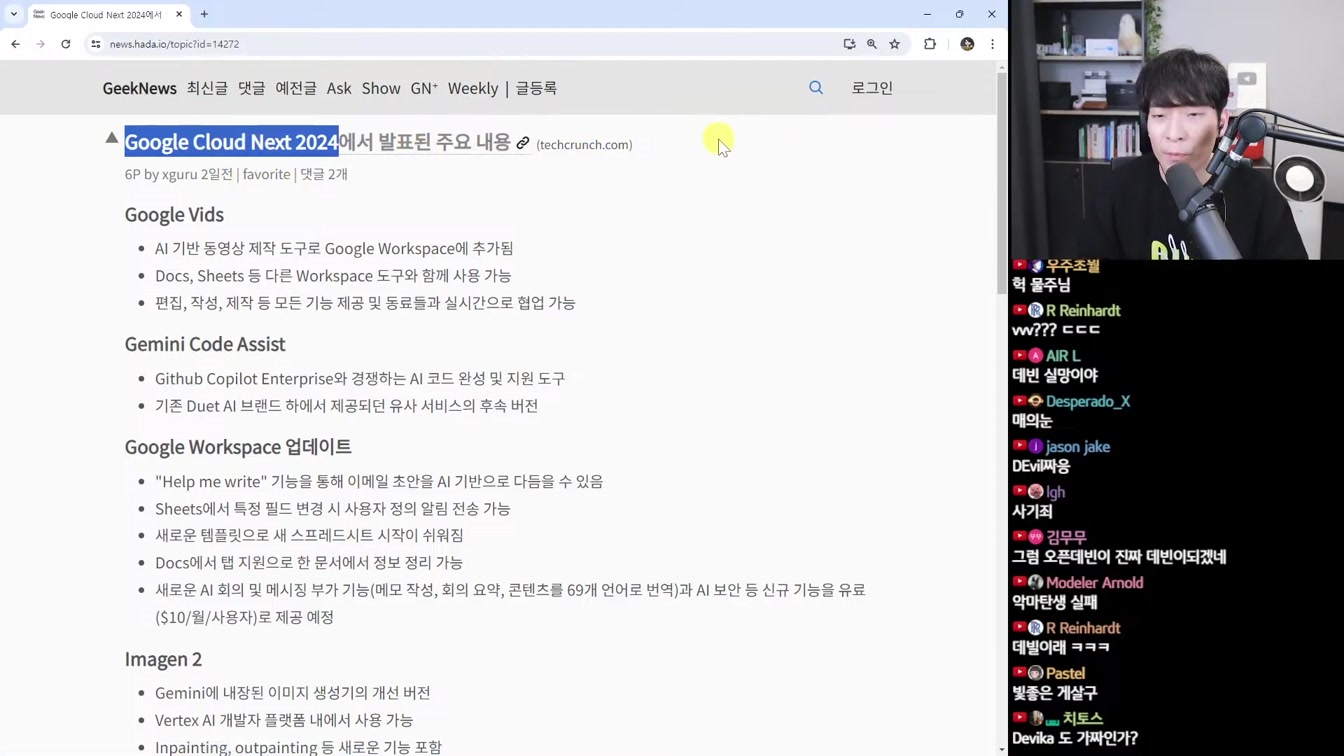The height and width of the screenshot is (756, 1344).
Task: Upvote the article with triangle icon
Action: [112, 138]
